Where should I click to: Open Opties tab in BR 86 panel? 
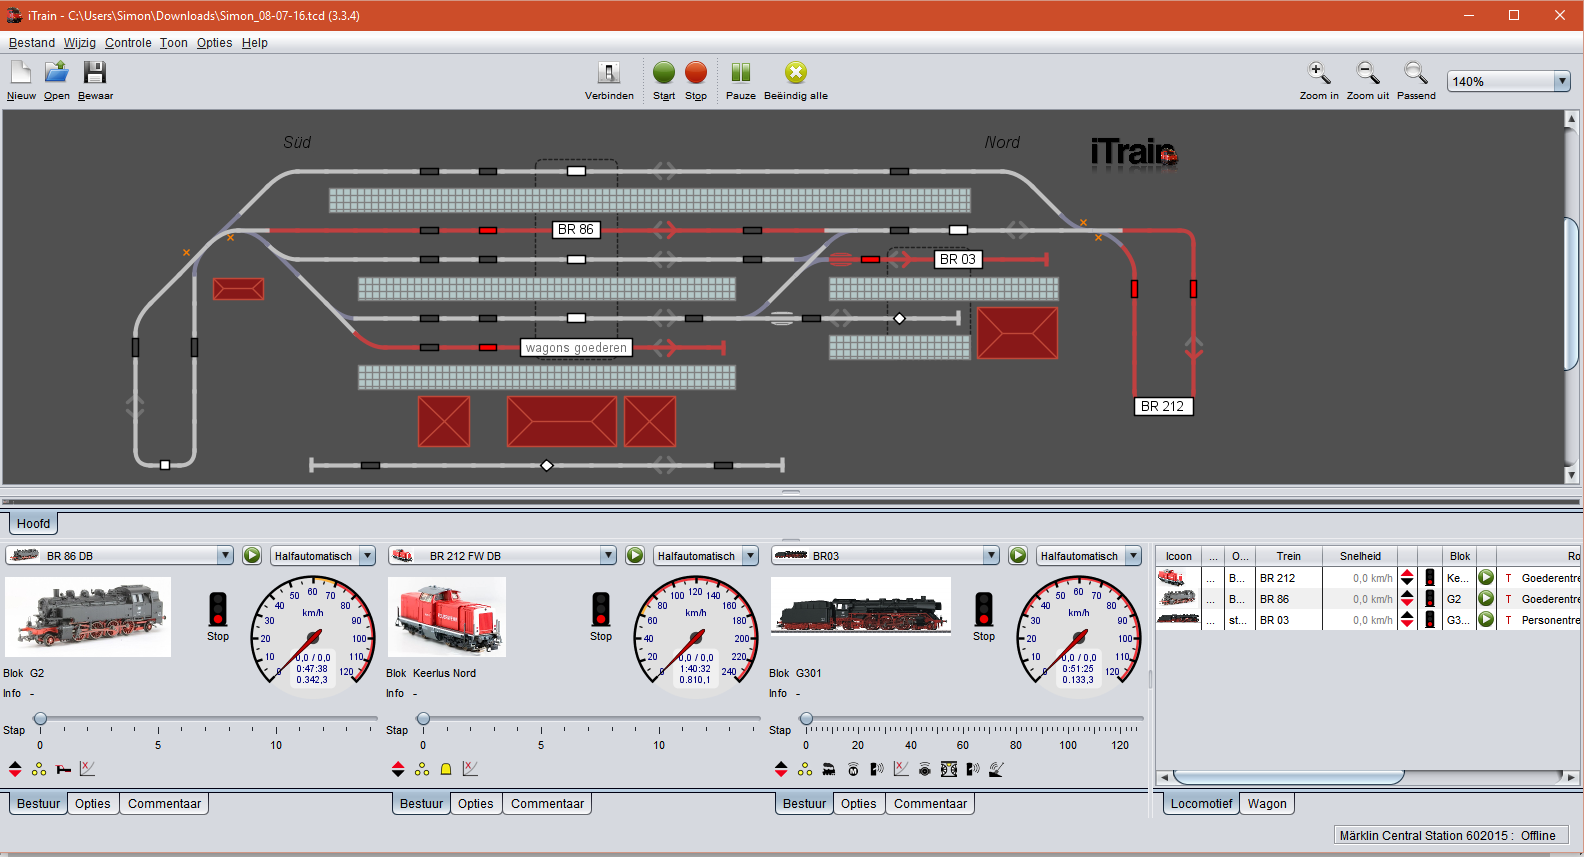tap(93, 803)
